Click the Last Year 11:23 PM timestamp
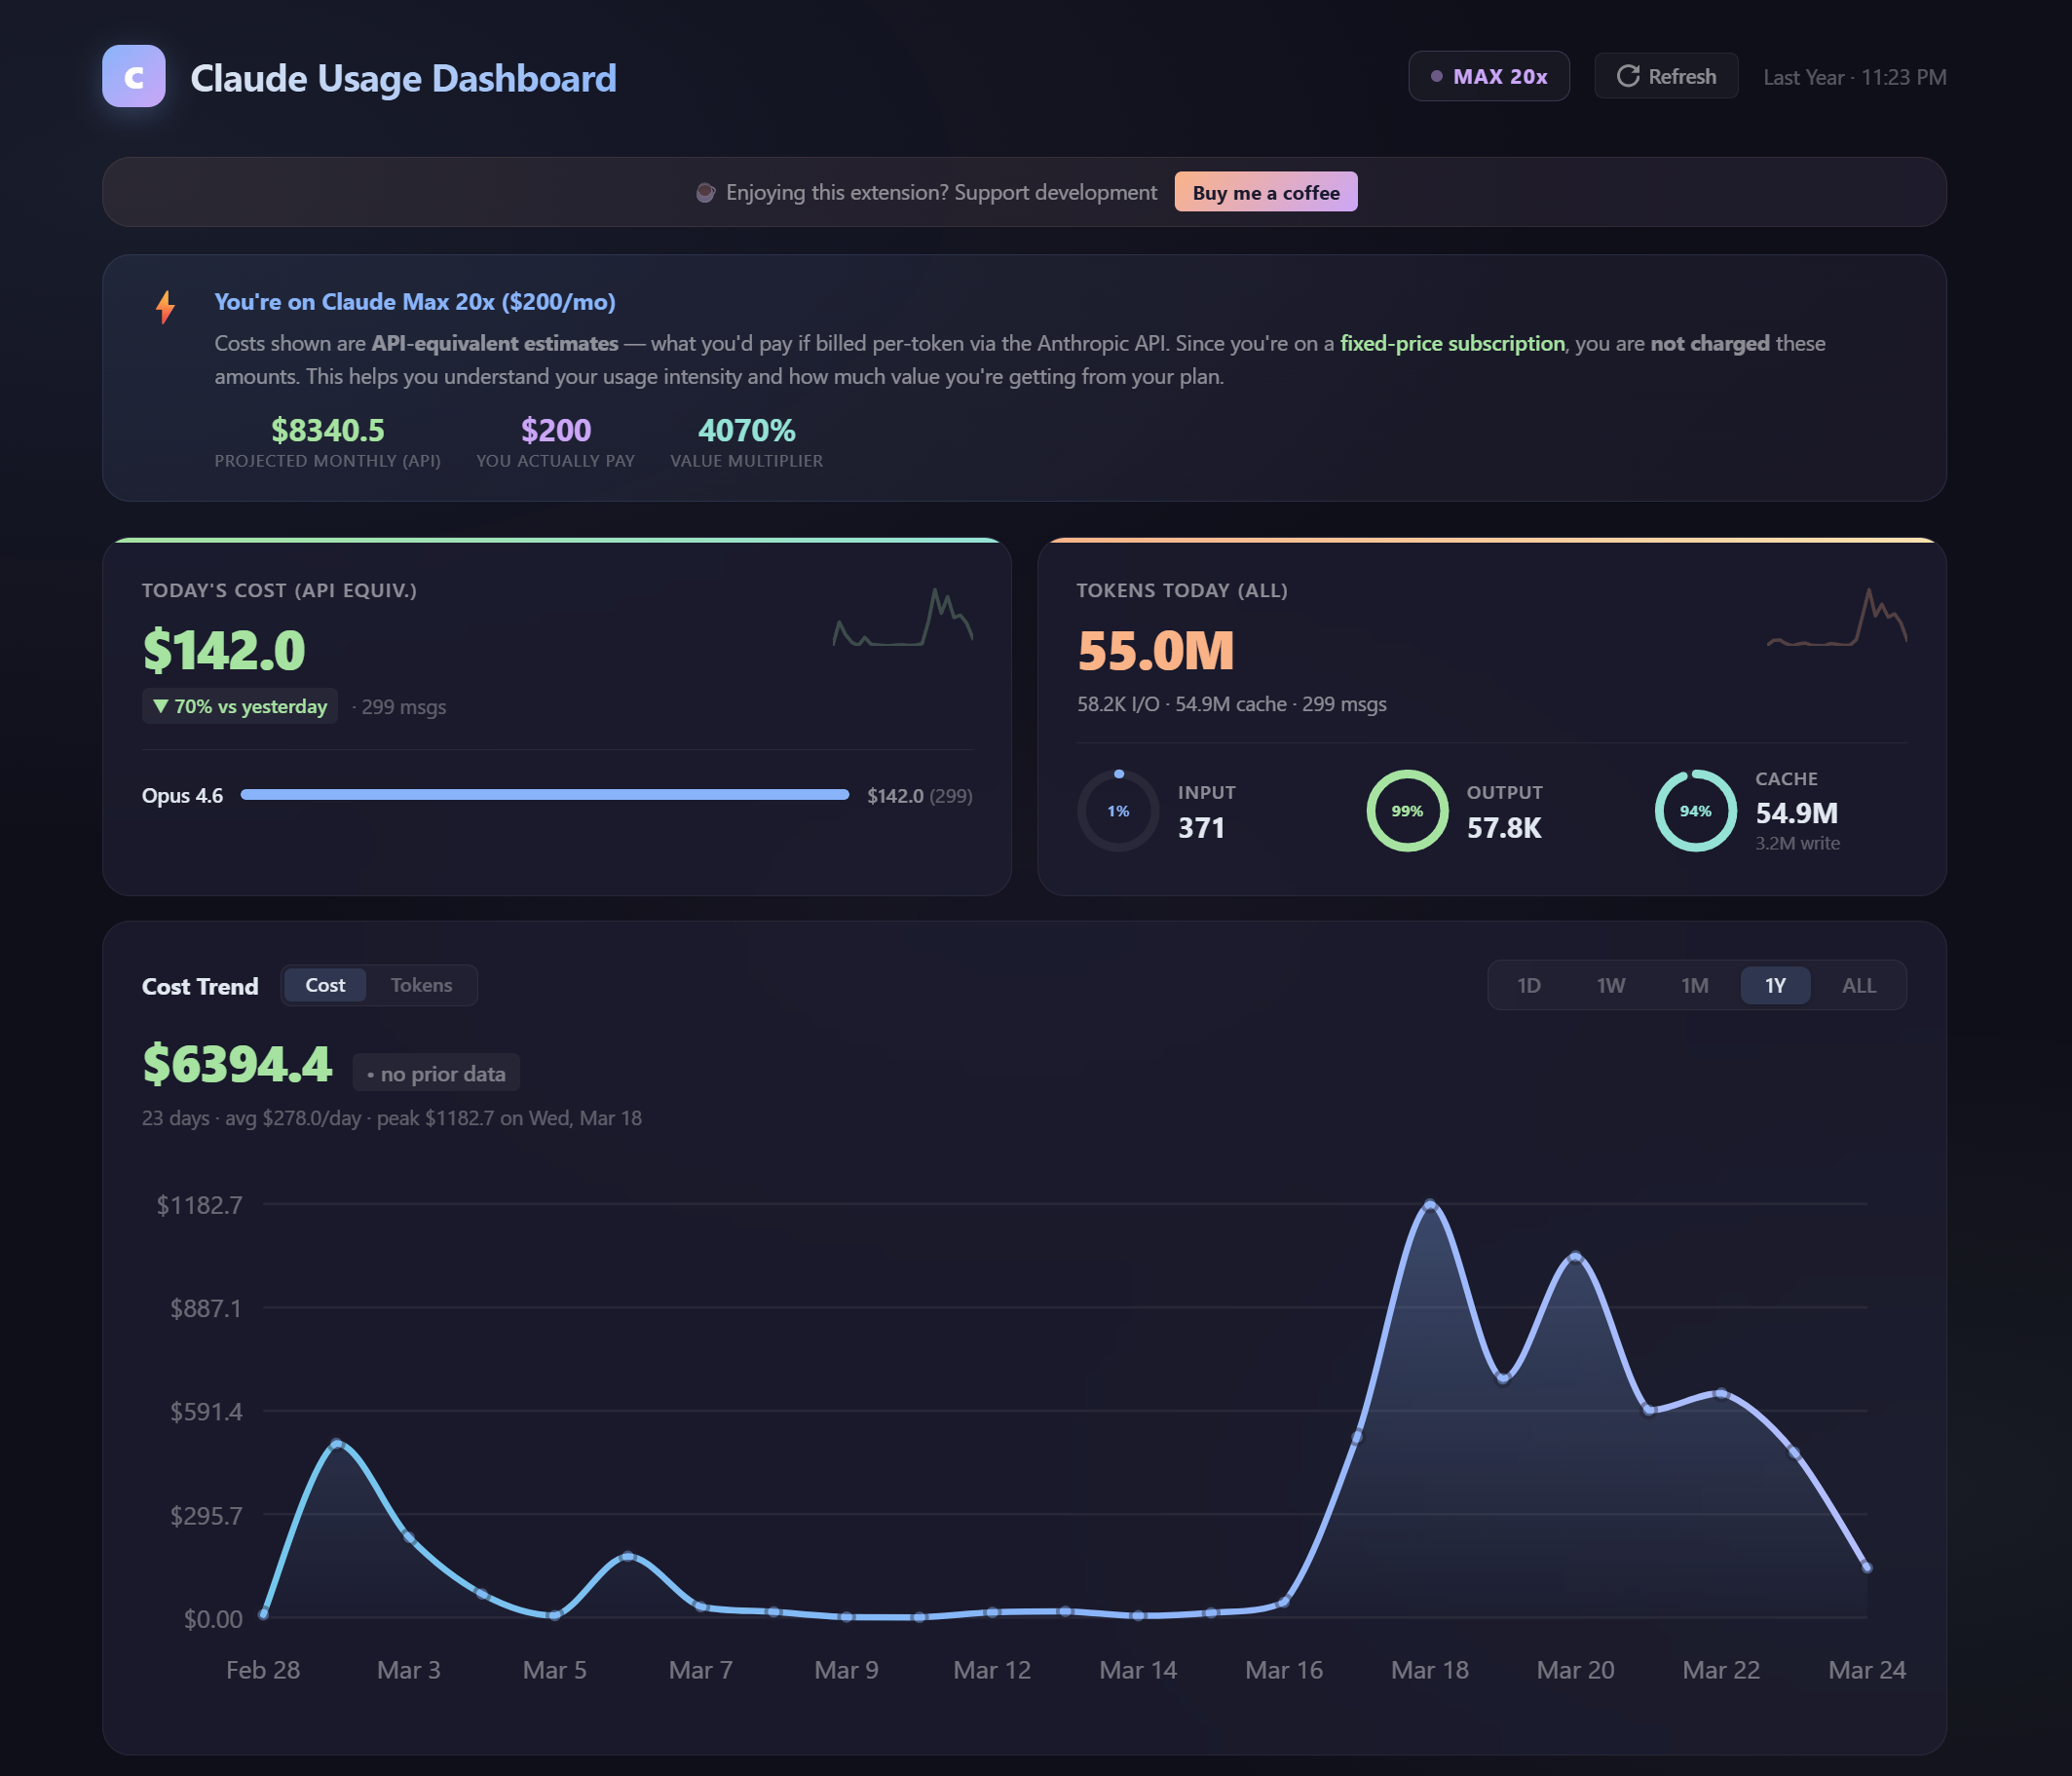 click(x=1855, y=77)
